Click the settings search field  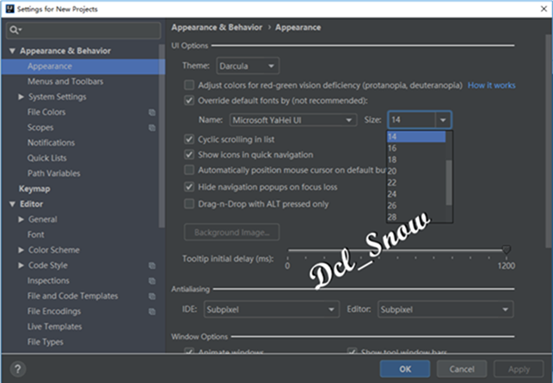(x=84, y=30)
